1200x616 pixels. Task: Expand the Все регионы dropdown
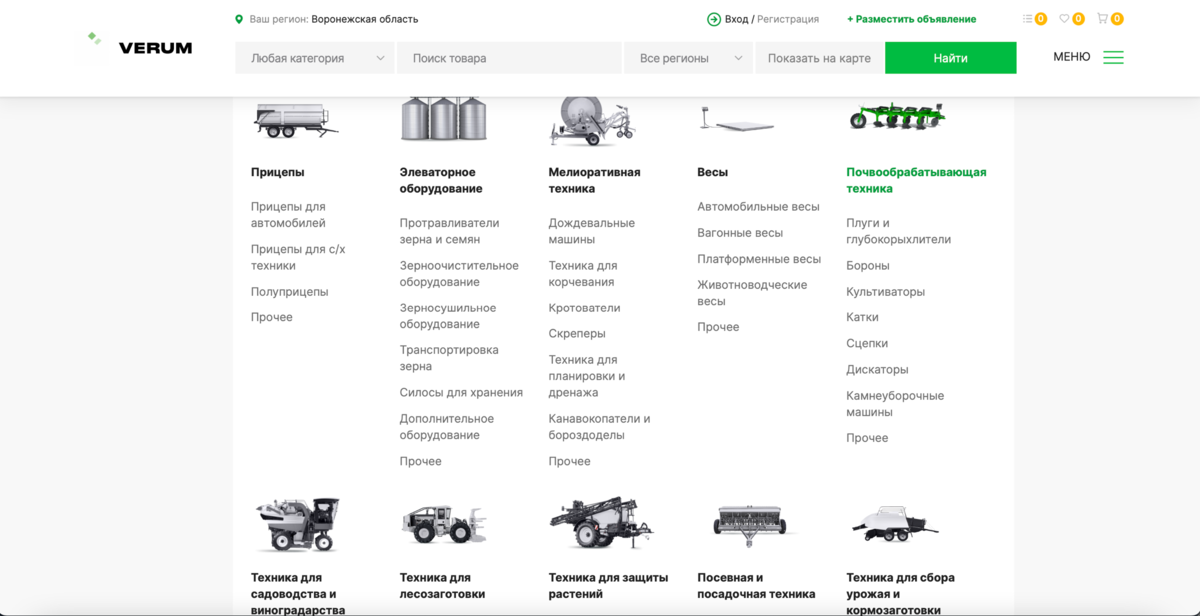[687, 58]
